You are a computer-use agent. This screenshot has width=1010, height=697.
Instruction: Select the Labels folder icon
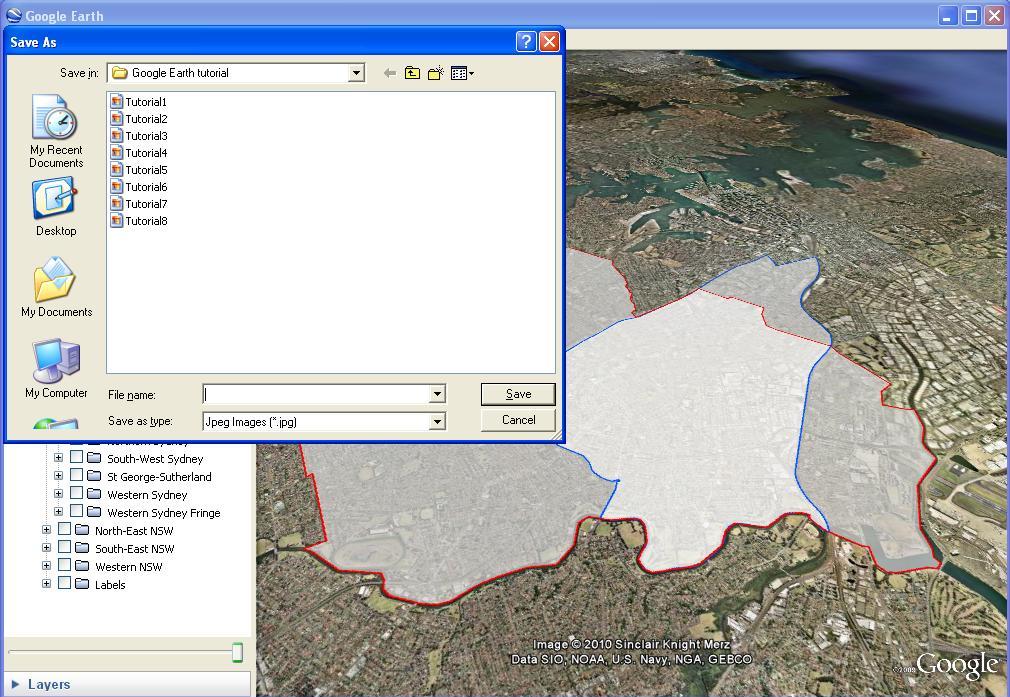tap(82, 584)
